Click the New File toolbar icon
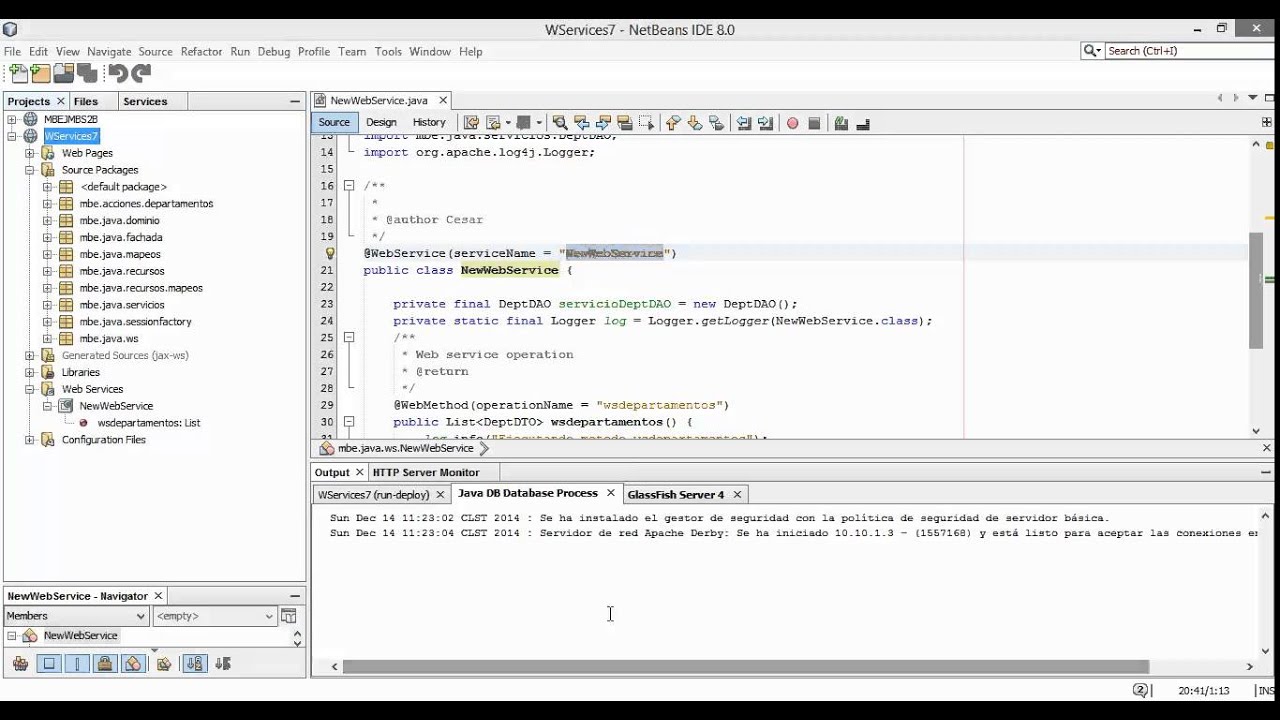The height and width of the screenshot is (720, 1280). coord(18,73)
